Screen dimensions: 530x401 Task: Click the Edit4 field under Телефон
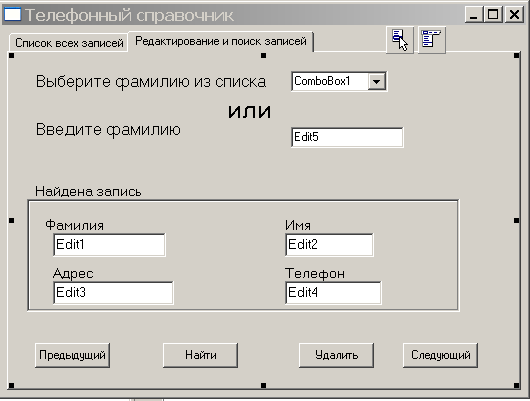[333, 292]
